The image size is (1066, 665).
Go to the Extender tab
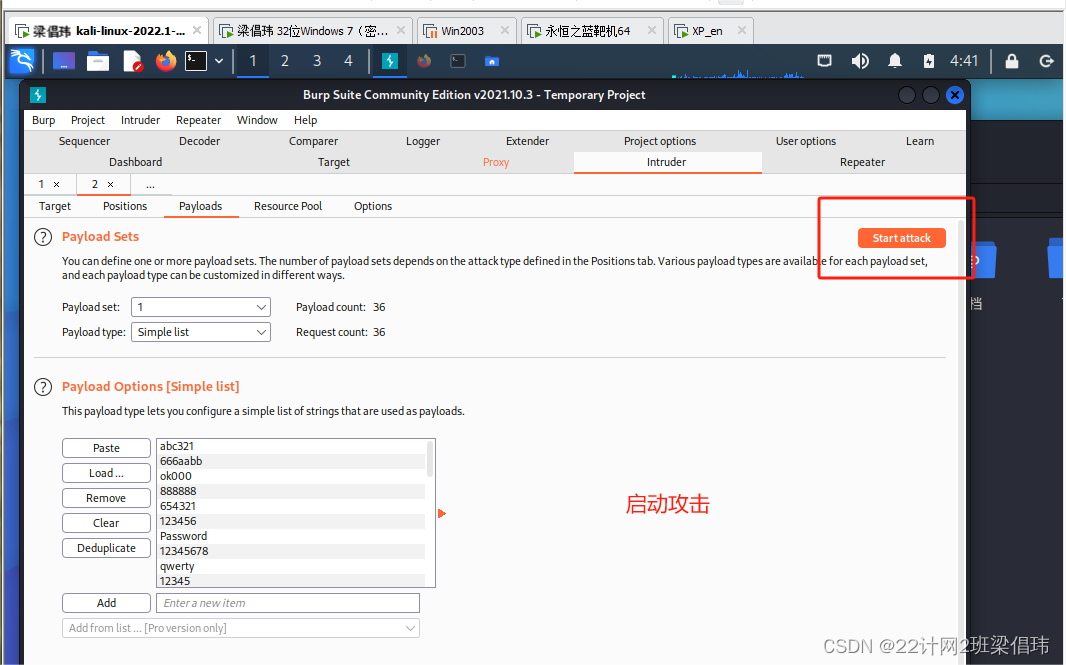(x=527, y=141)
